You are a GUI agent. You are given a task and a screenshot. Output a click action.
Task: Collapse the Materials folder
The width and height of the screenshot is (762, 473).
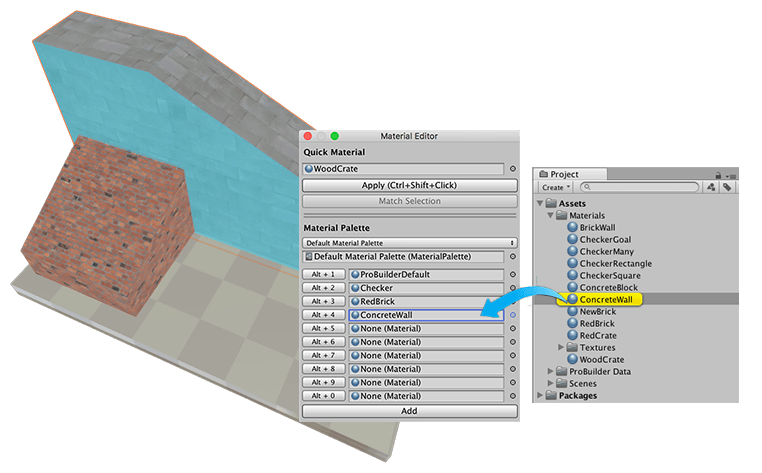[x=550, y=215]
